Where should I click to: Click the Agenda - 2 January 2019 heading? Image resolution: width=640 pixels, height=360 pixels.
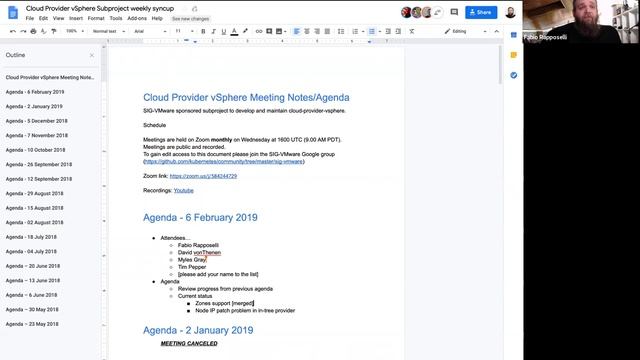(x=198, y=330)
